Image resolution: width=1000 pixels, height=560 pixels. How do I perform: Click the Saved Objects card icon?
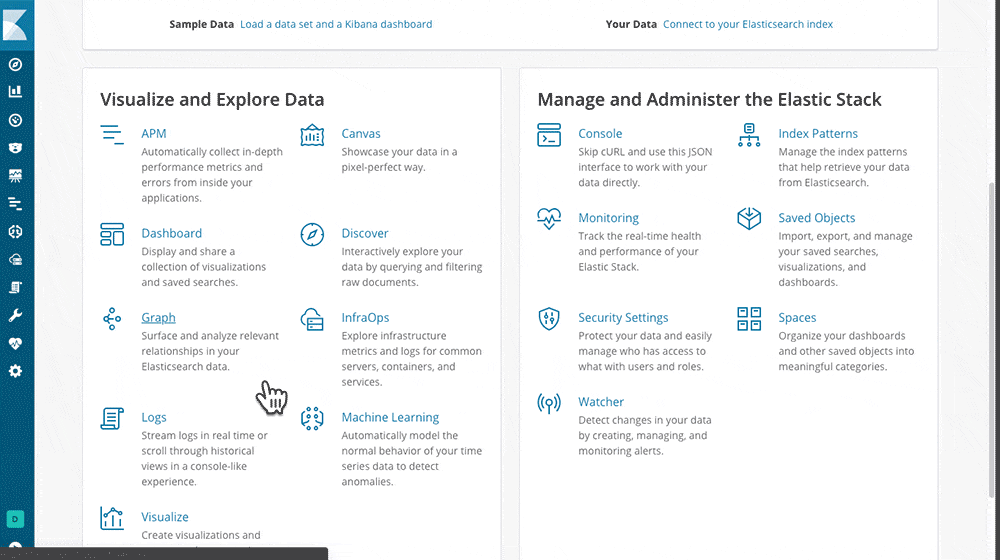pyautogui.click(x=749, y=219)
